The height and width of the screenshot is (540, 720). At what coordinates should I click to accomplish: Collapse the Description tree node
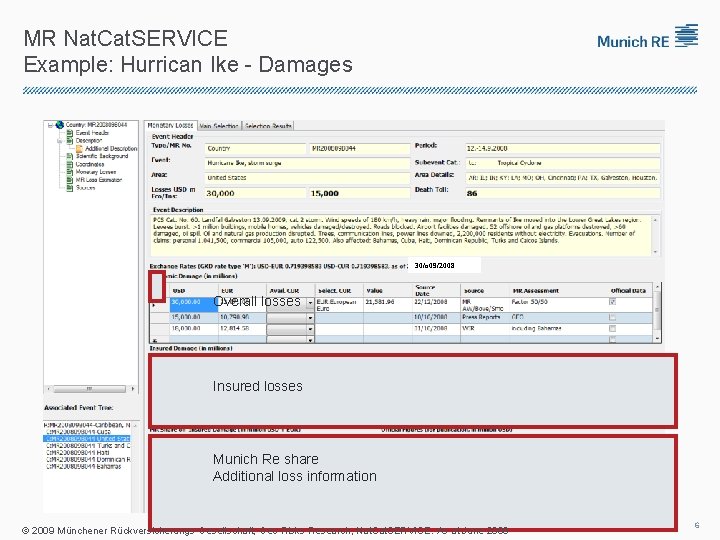point(60,141)
